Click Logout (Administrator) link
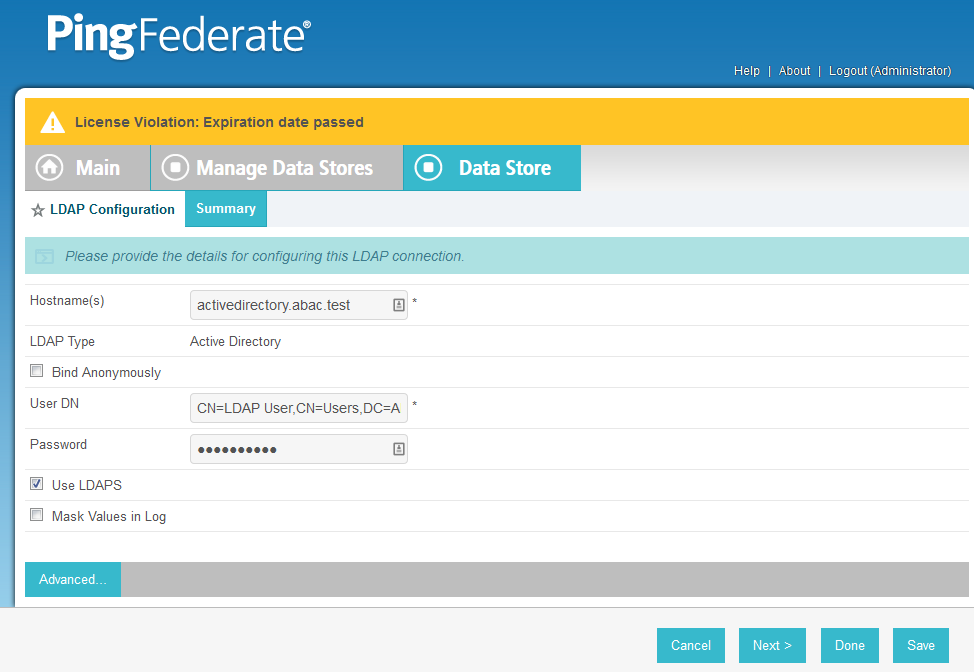 (890, 71)
